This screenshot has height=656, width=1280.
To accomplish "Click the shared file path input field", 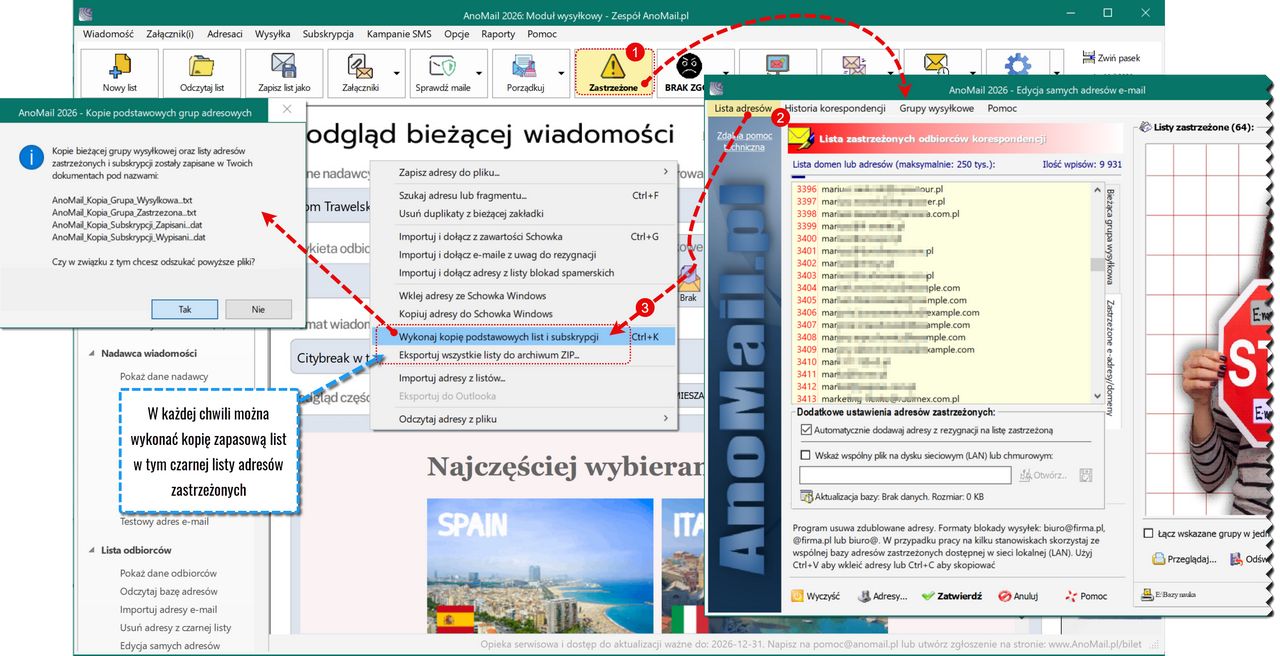I will (x=906, y=476).
